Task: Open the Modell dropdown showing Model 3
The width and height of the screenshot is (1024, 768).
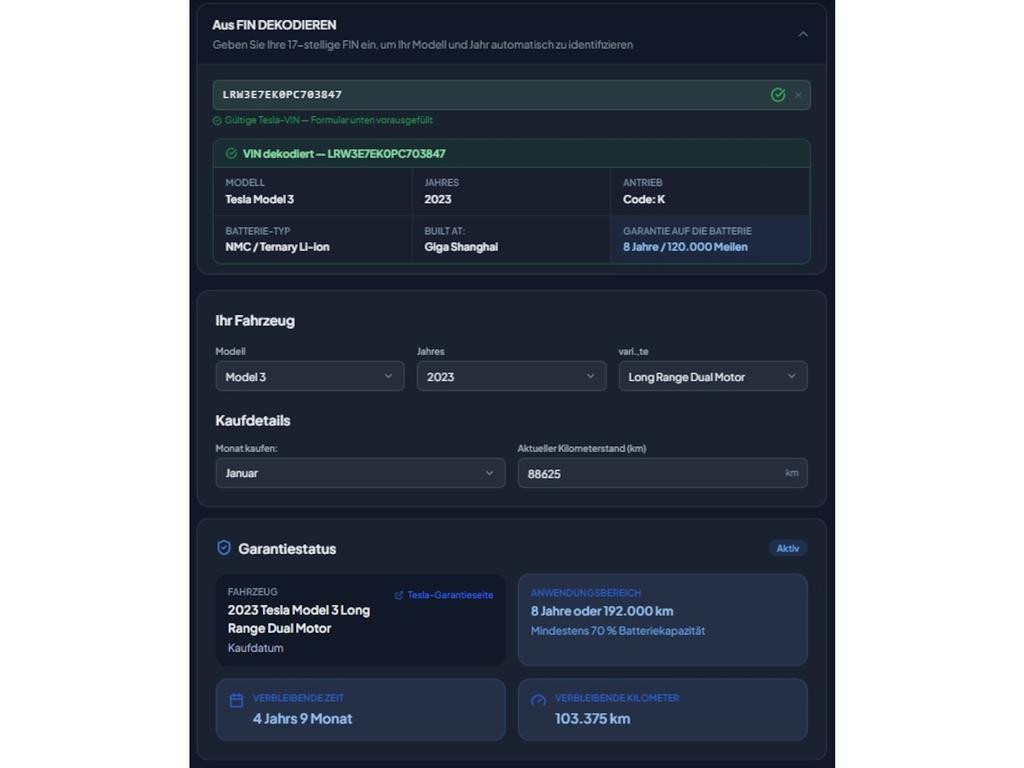Action: 310,376
